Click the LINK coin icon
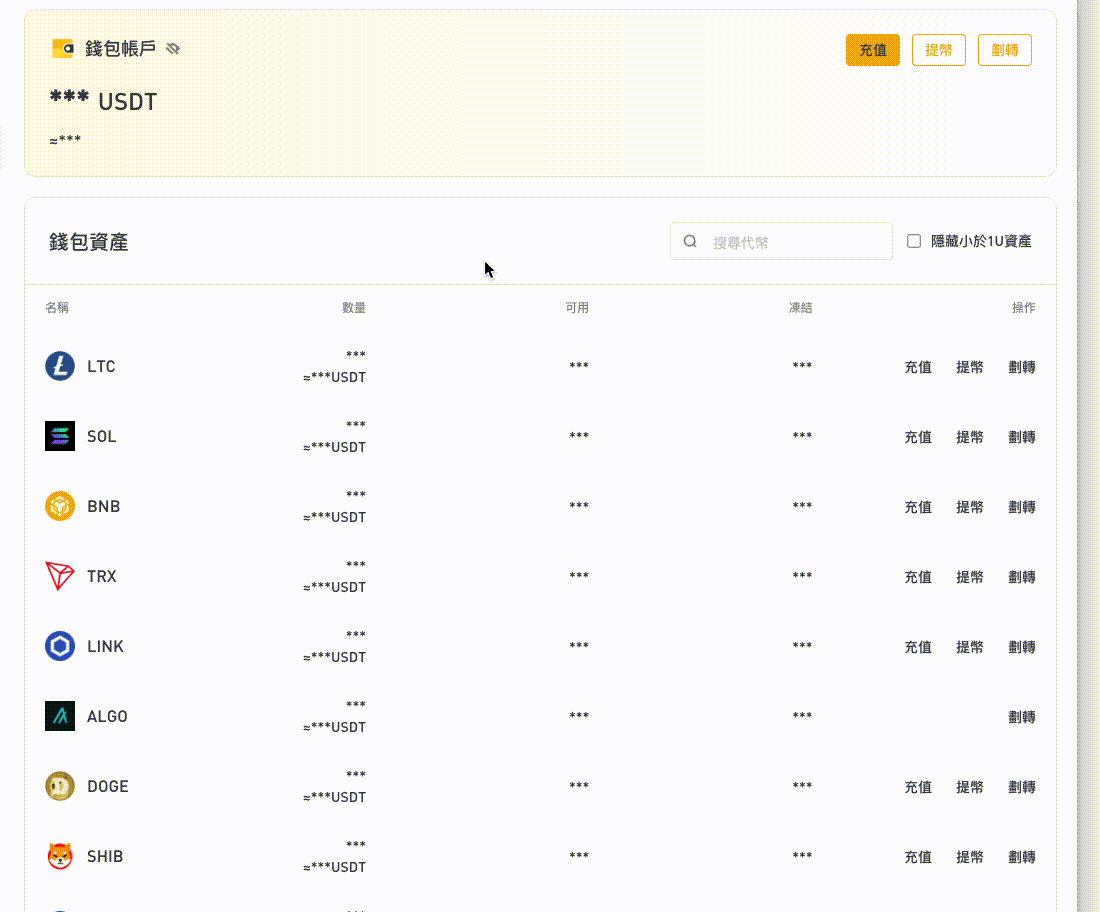Screen dimensions: 1100x912 pos(60,646)
